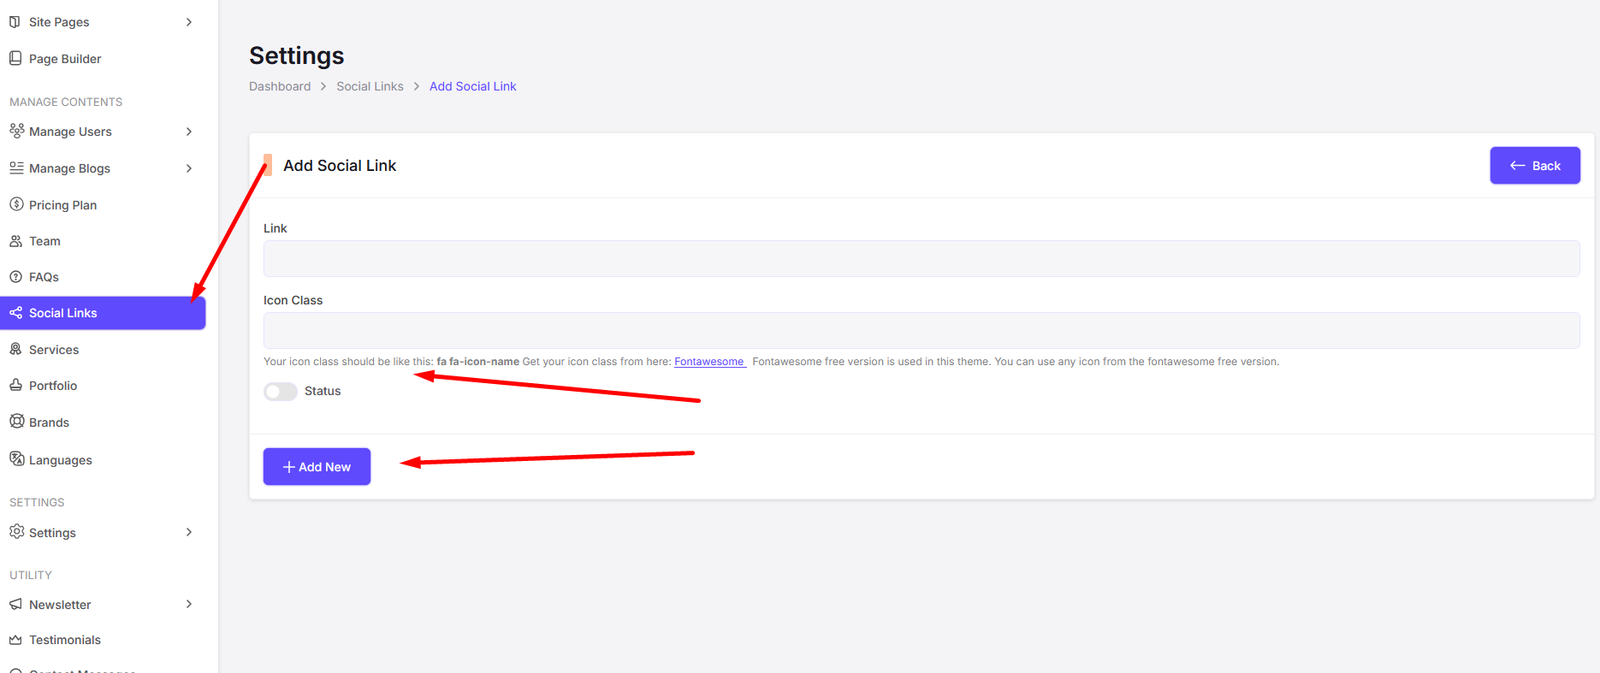The width and height of the screenshot is (1600, 673).
Task: Click the Languages translate icon
Action: pyautogui.click(x=17, y=459)
